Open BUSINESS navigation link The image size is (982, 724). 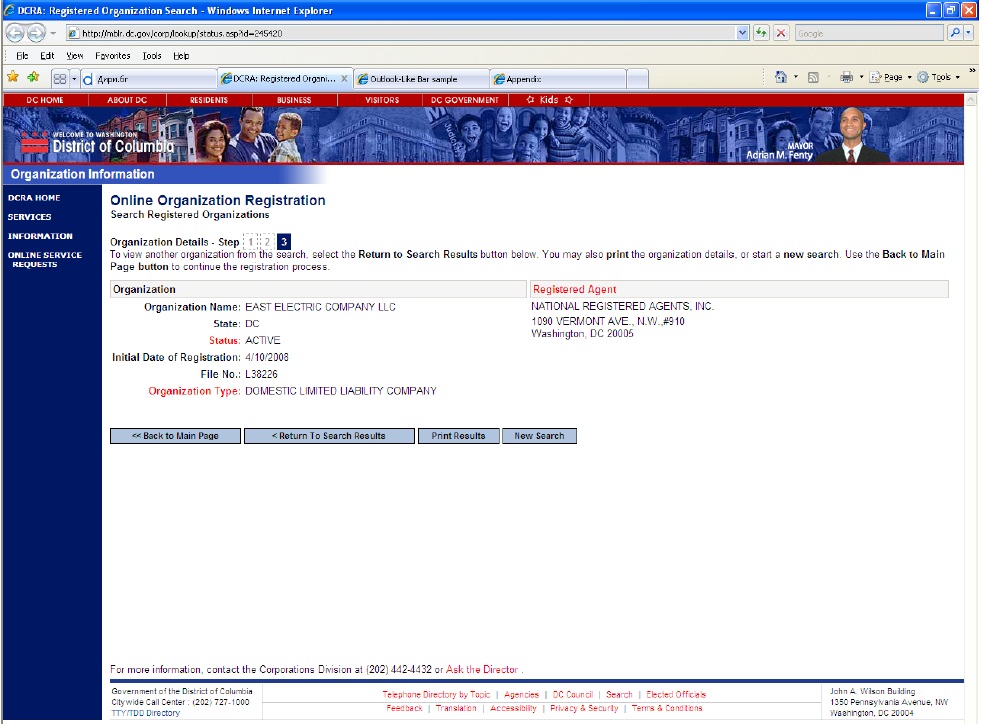[294, 100]
